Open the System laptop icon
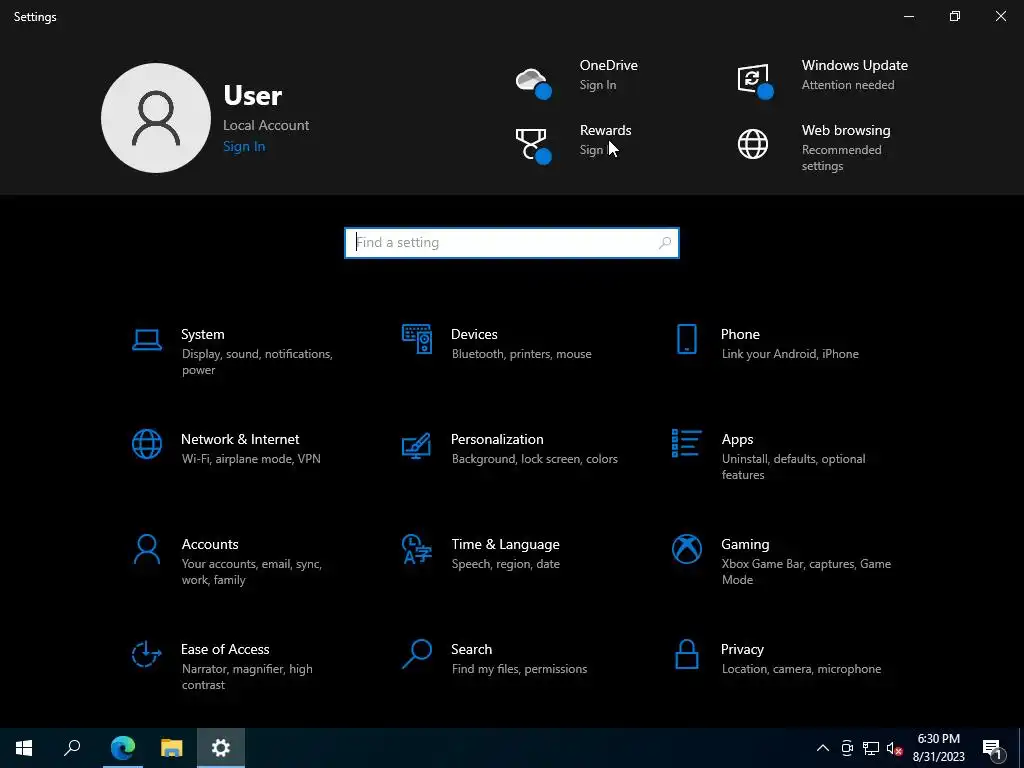 (x=147, y=340)
